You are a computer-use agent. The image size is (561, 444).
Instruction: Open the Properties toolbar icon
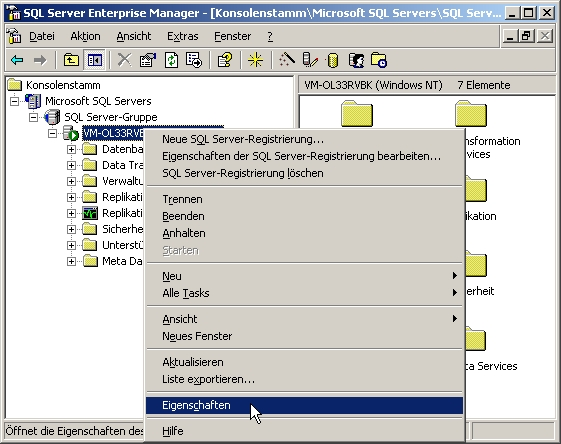(x=148, y=60)
